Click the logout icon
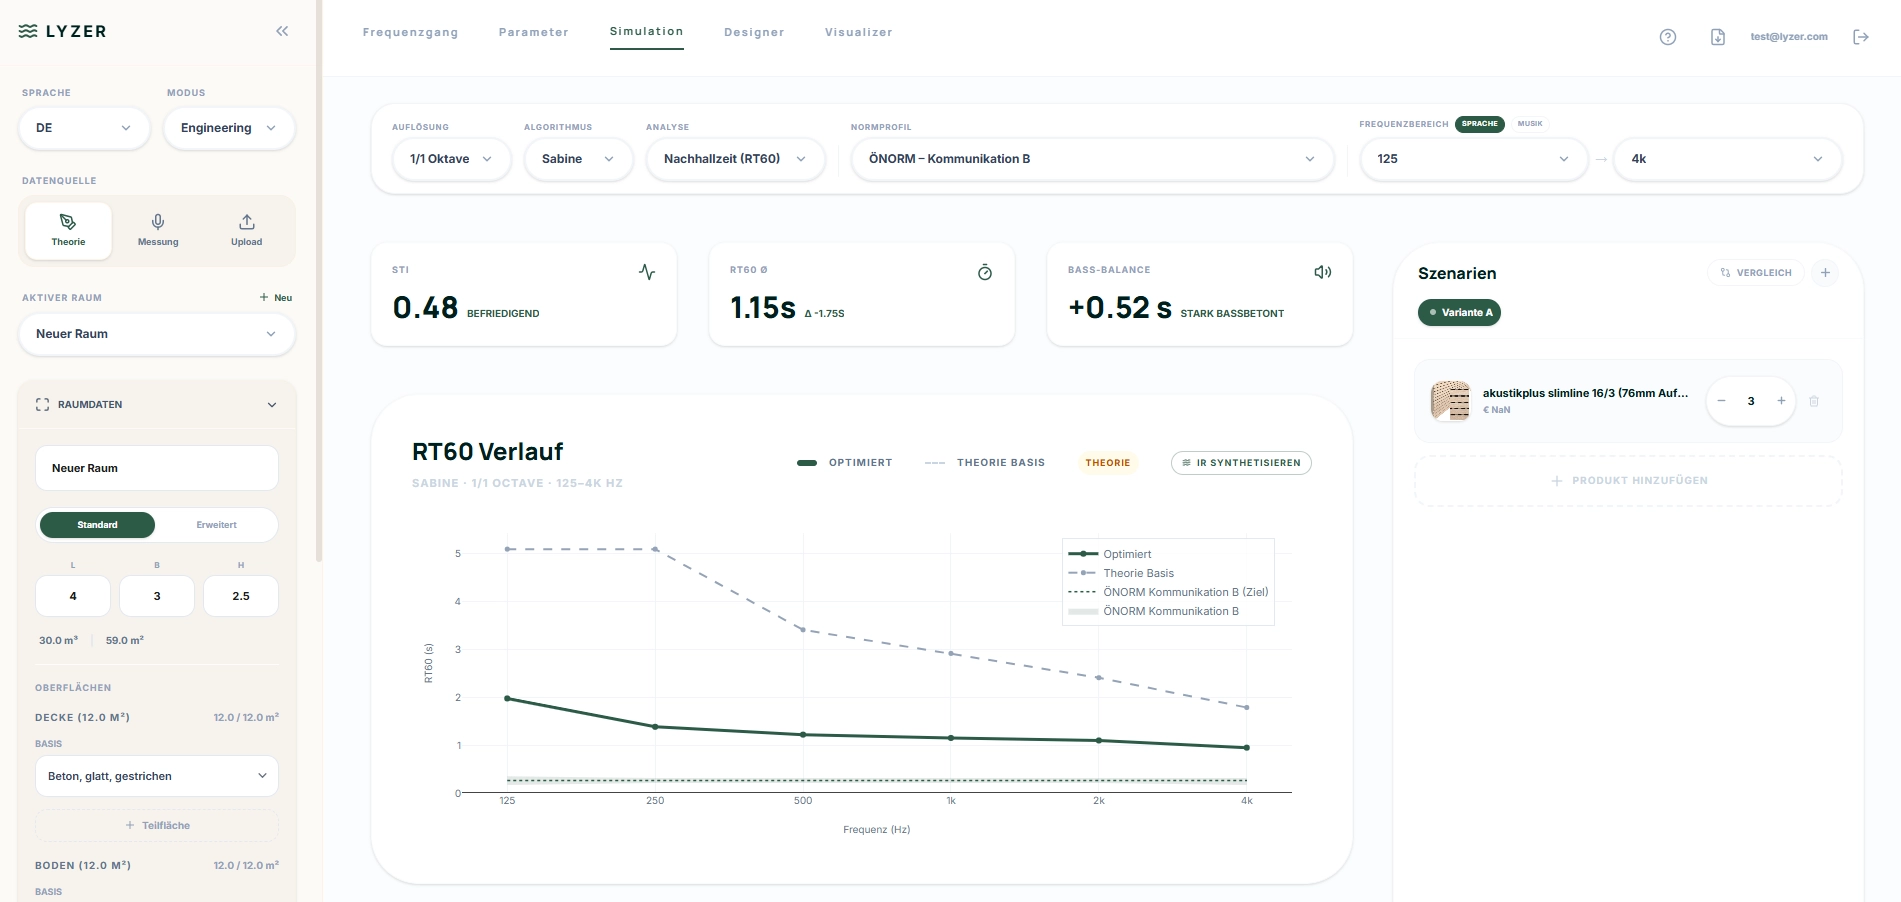 [1860, 37]
